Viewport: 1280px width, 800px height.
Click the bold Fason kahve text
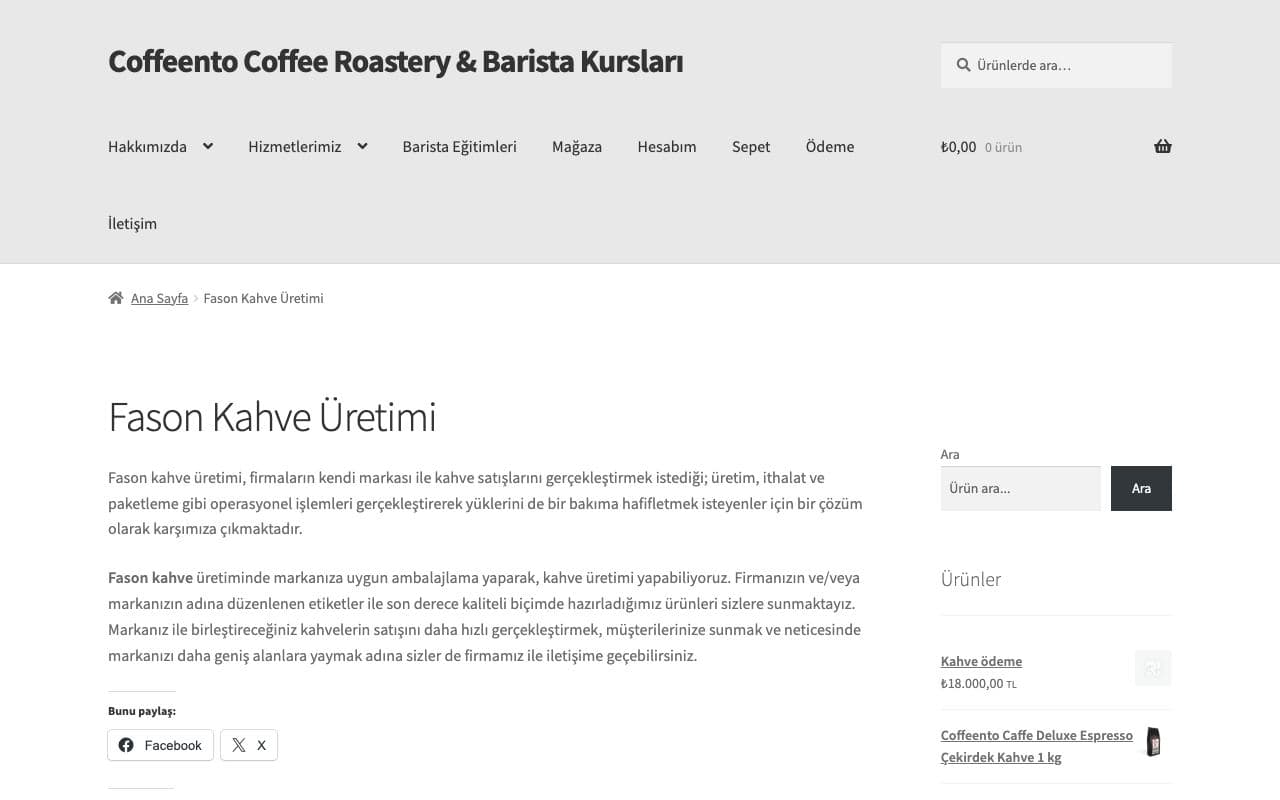pyautogui.click(x=150, y=578)
